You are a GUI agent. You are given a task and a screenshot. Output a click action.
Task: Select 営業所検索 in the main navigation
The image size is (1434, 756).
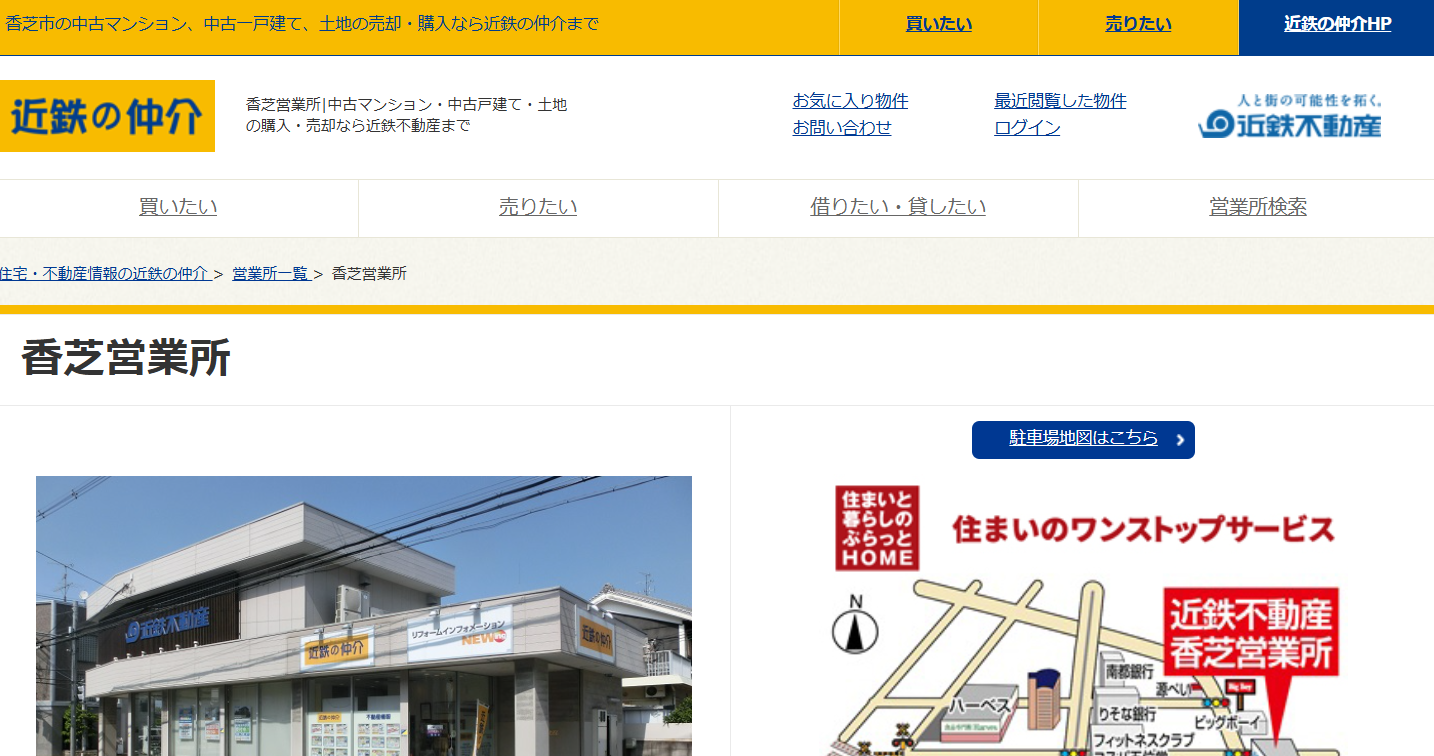[x=1257, y=207]
